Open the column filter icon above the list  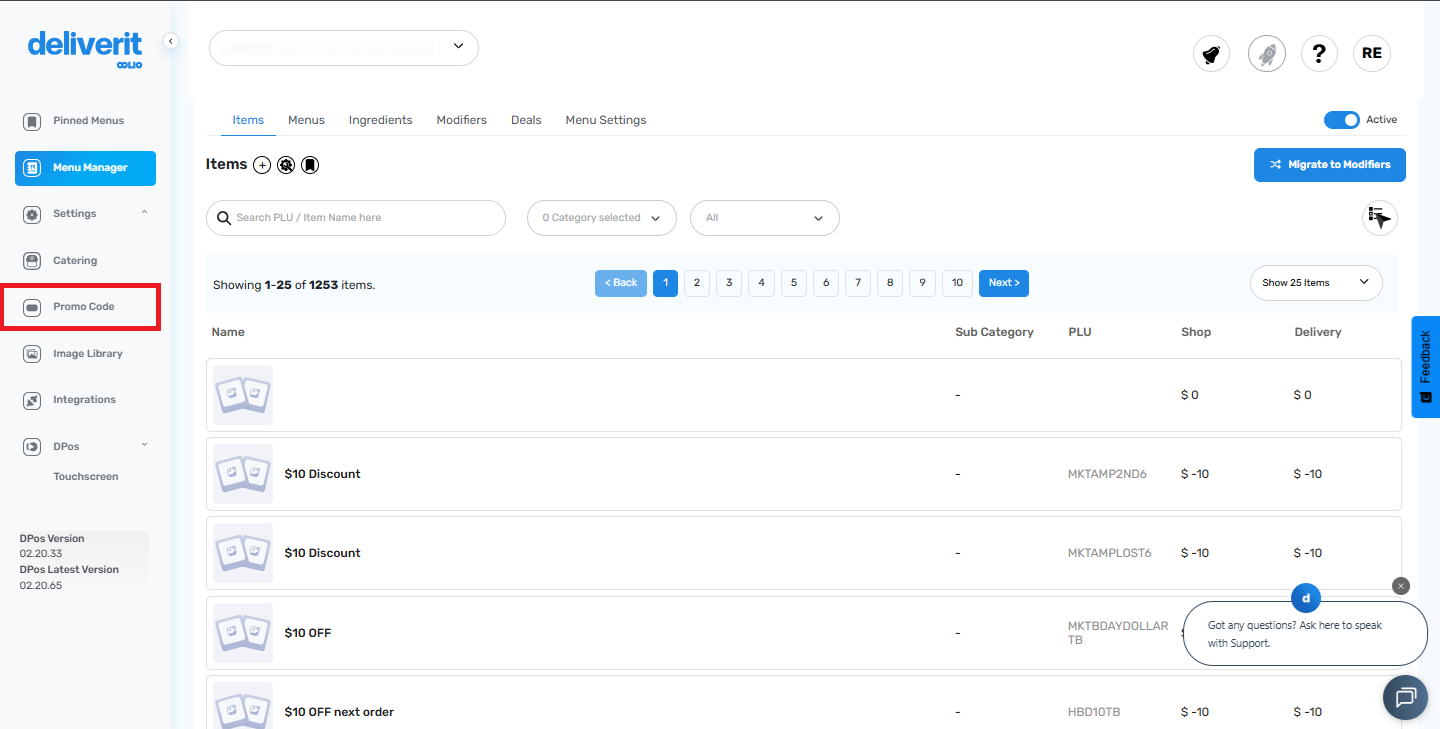(1379, 217)
